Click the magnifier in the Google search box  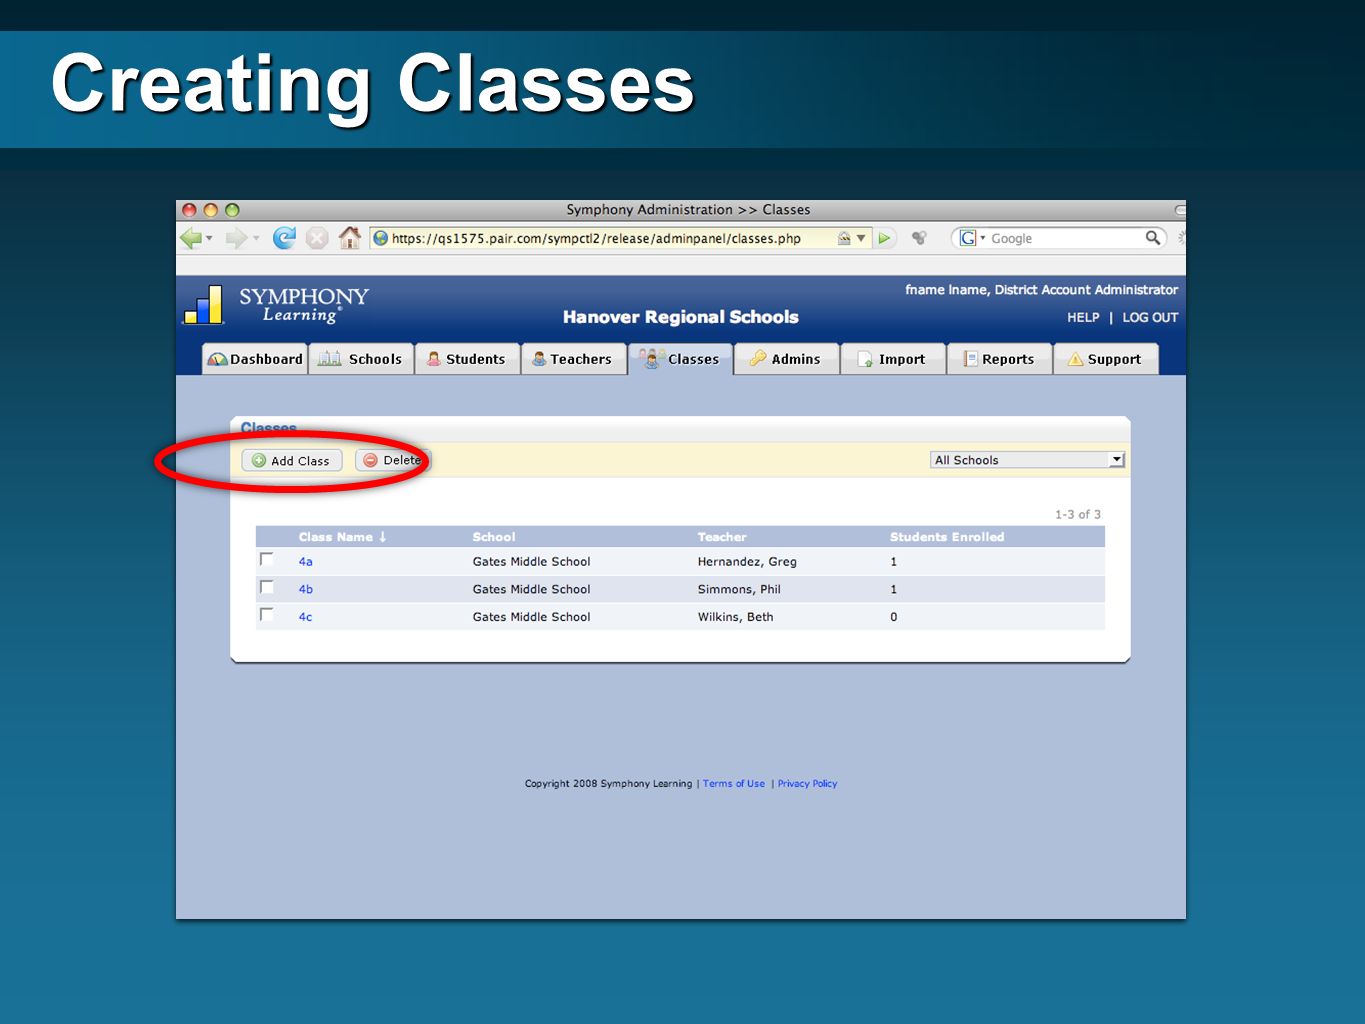pyautogui.click(x=1153, y=238)
